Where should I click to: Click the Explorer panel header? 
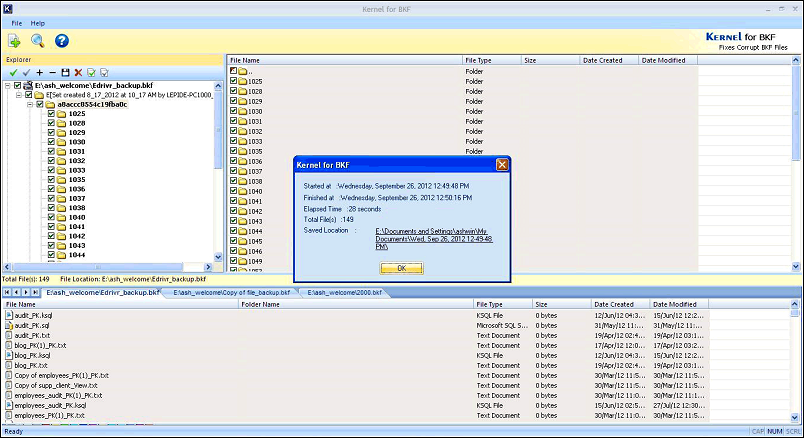113,59
